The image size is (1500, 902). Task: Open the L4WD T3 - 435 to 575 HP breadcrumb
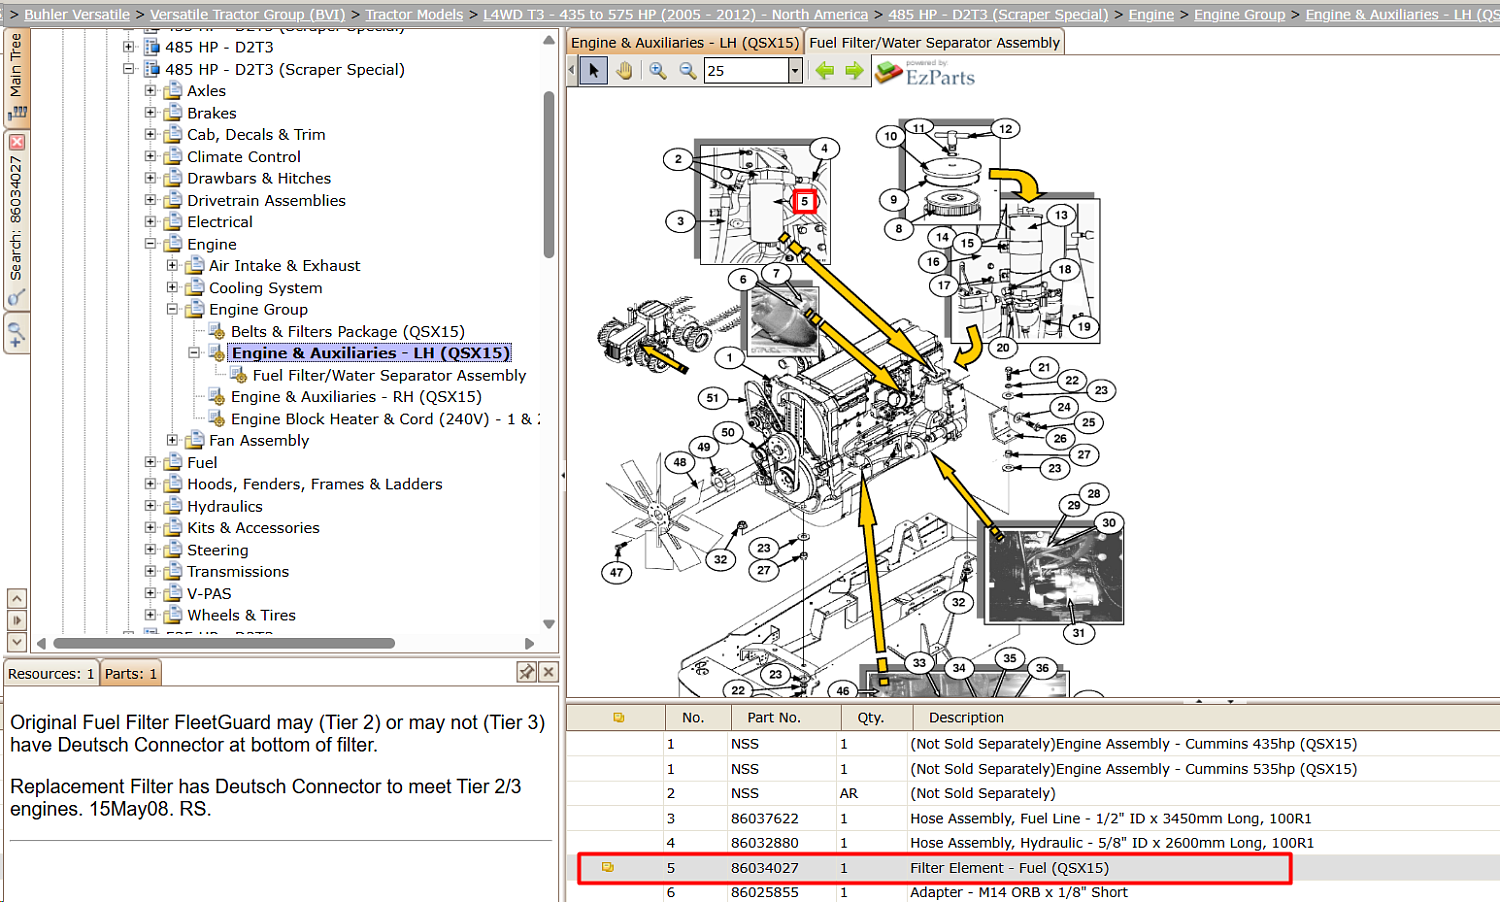pos(675,14)
